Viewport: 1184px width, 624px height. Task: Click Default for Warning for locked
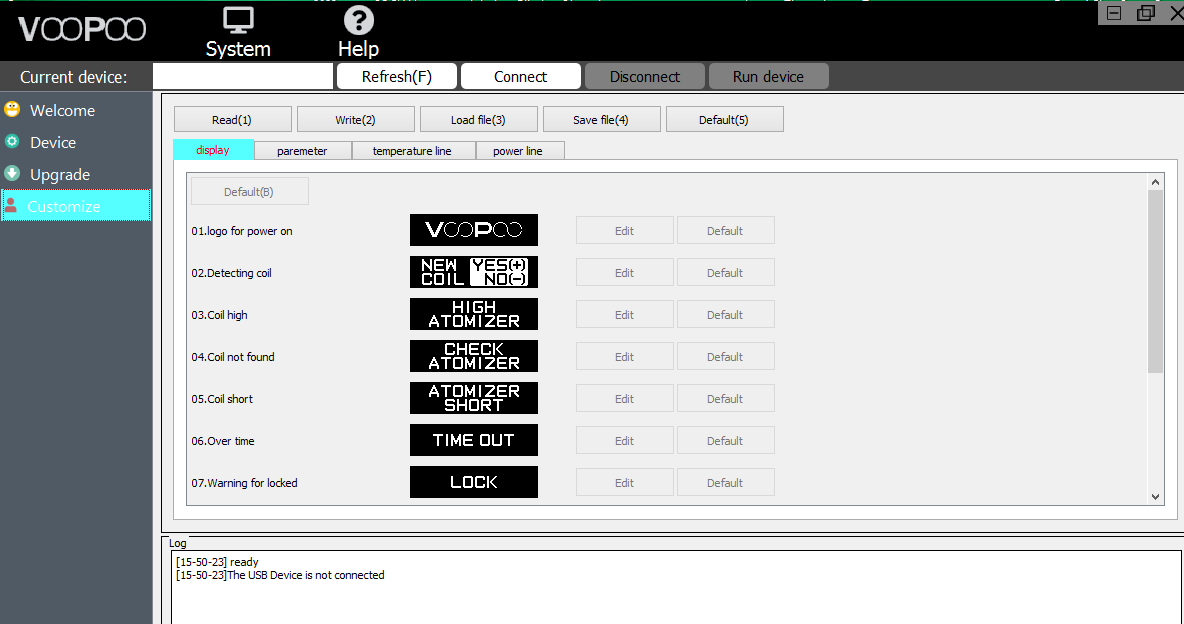pos(725,482)
